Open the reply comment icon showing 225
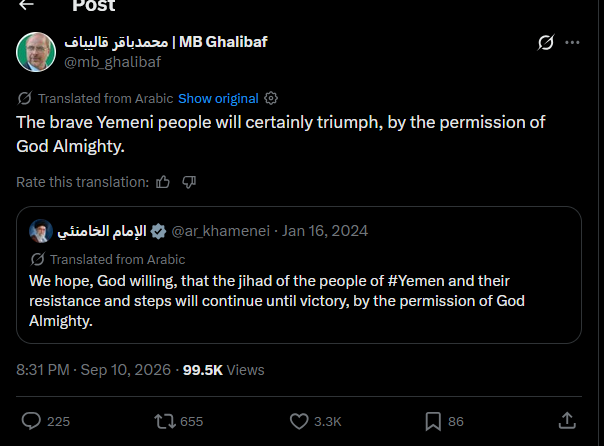This screenshot has height=446, width=604. tap(31, 421)
